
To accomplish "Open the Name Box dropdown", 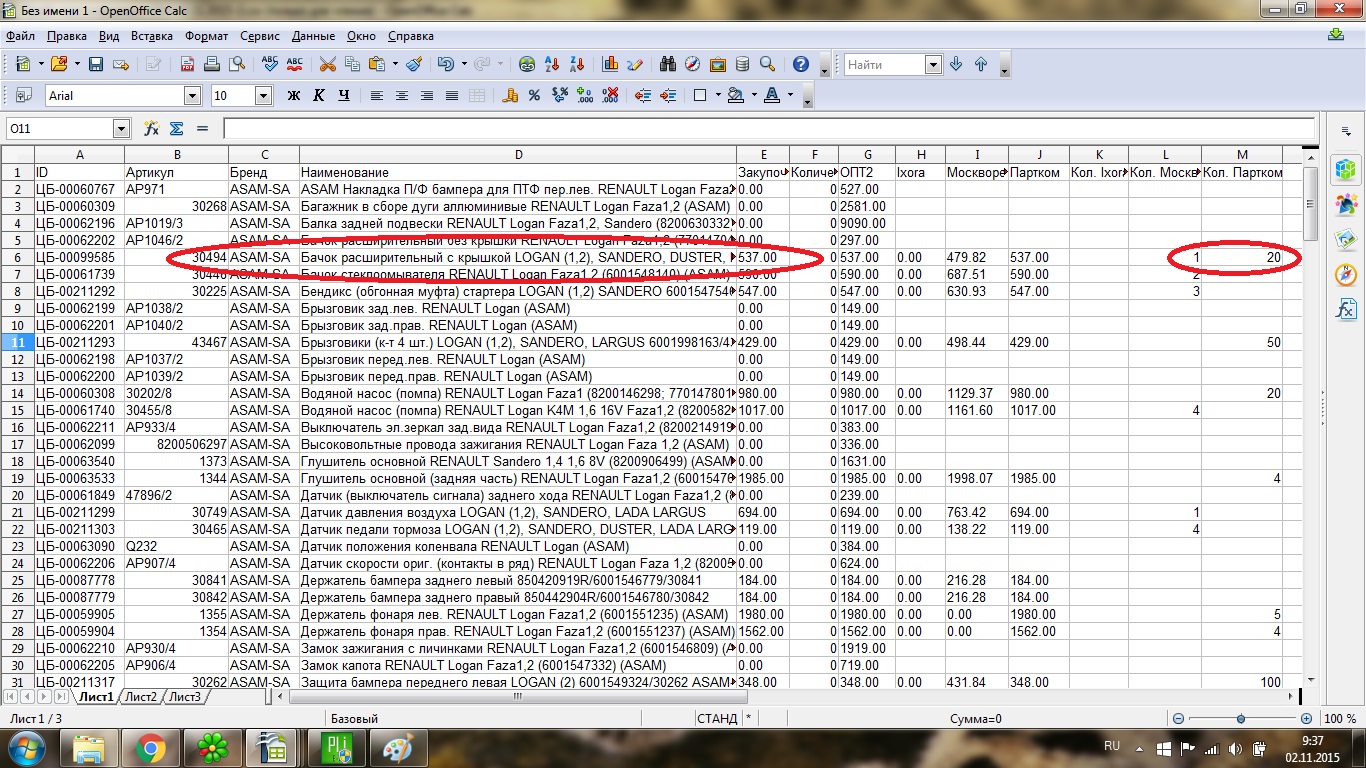I will point(122,129).
